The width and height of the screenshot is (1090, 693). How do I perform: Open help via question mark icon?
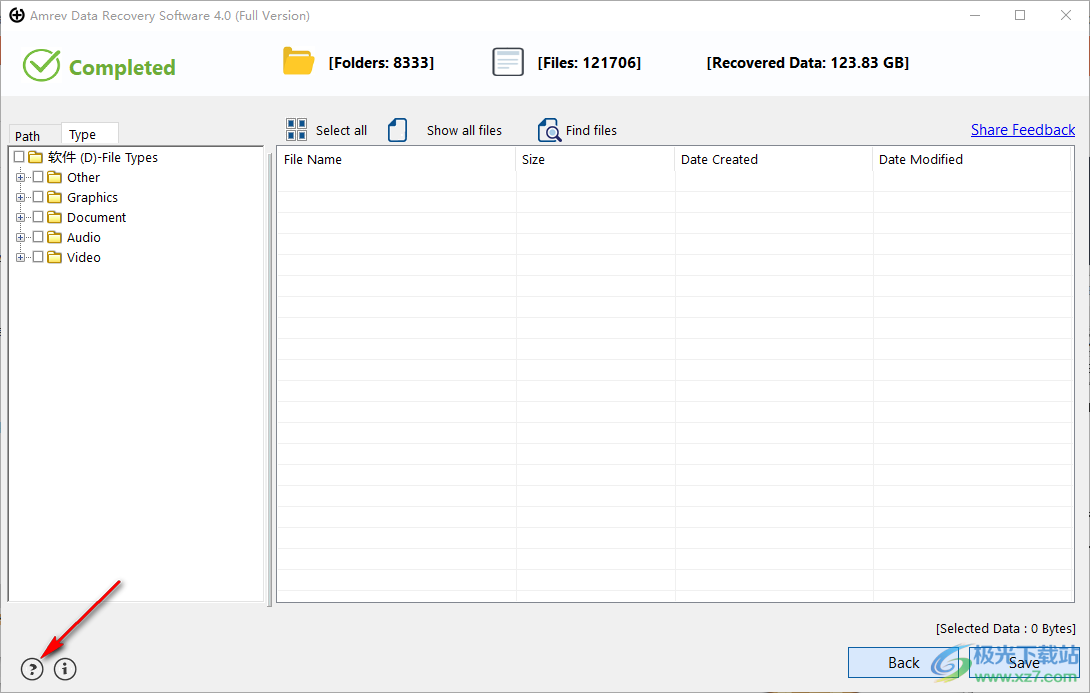pos(32,669)
